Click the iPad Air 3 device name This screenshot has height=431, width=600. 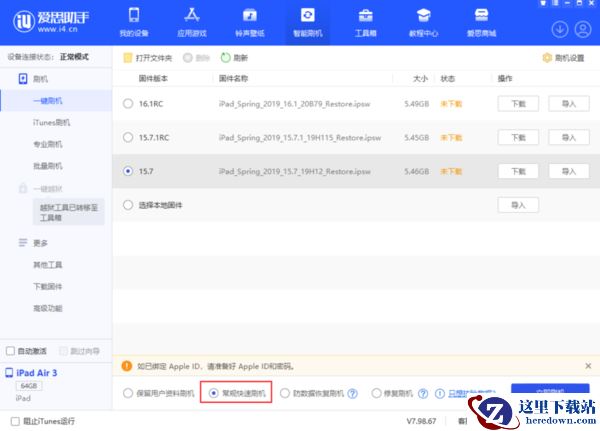(x=37, y=373)
